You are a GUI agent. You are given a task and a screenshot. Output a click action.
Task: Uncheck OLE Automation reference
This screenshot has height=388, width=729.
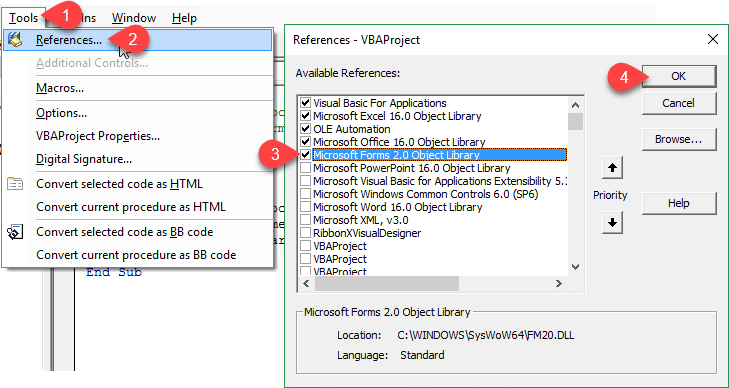[305, 129]
